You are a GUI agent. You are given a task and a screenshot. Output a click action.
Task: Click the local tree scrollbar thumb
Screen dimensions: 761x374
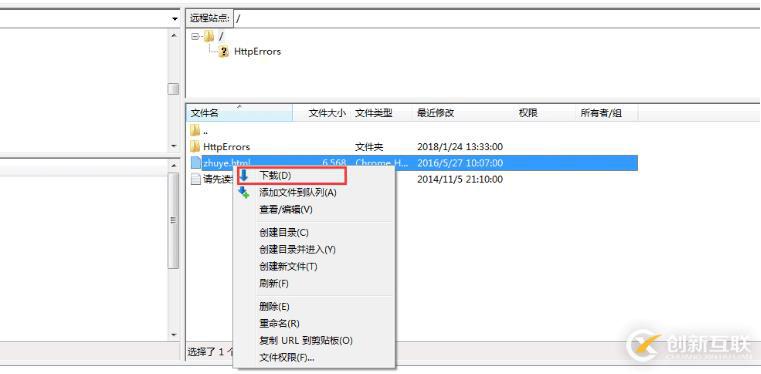pyautogui.click(x=174, y=89)
